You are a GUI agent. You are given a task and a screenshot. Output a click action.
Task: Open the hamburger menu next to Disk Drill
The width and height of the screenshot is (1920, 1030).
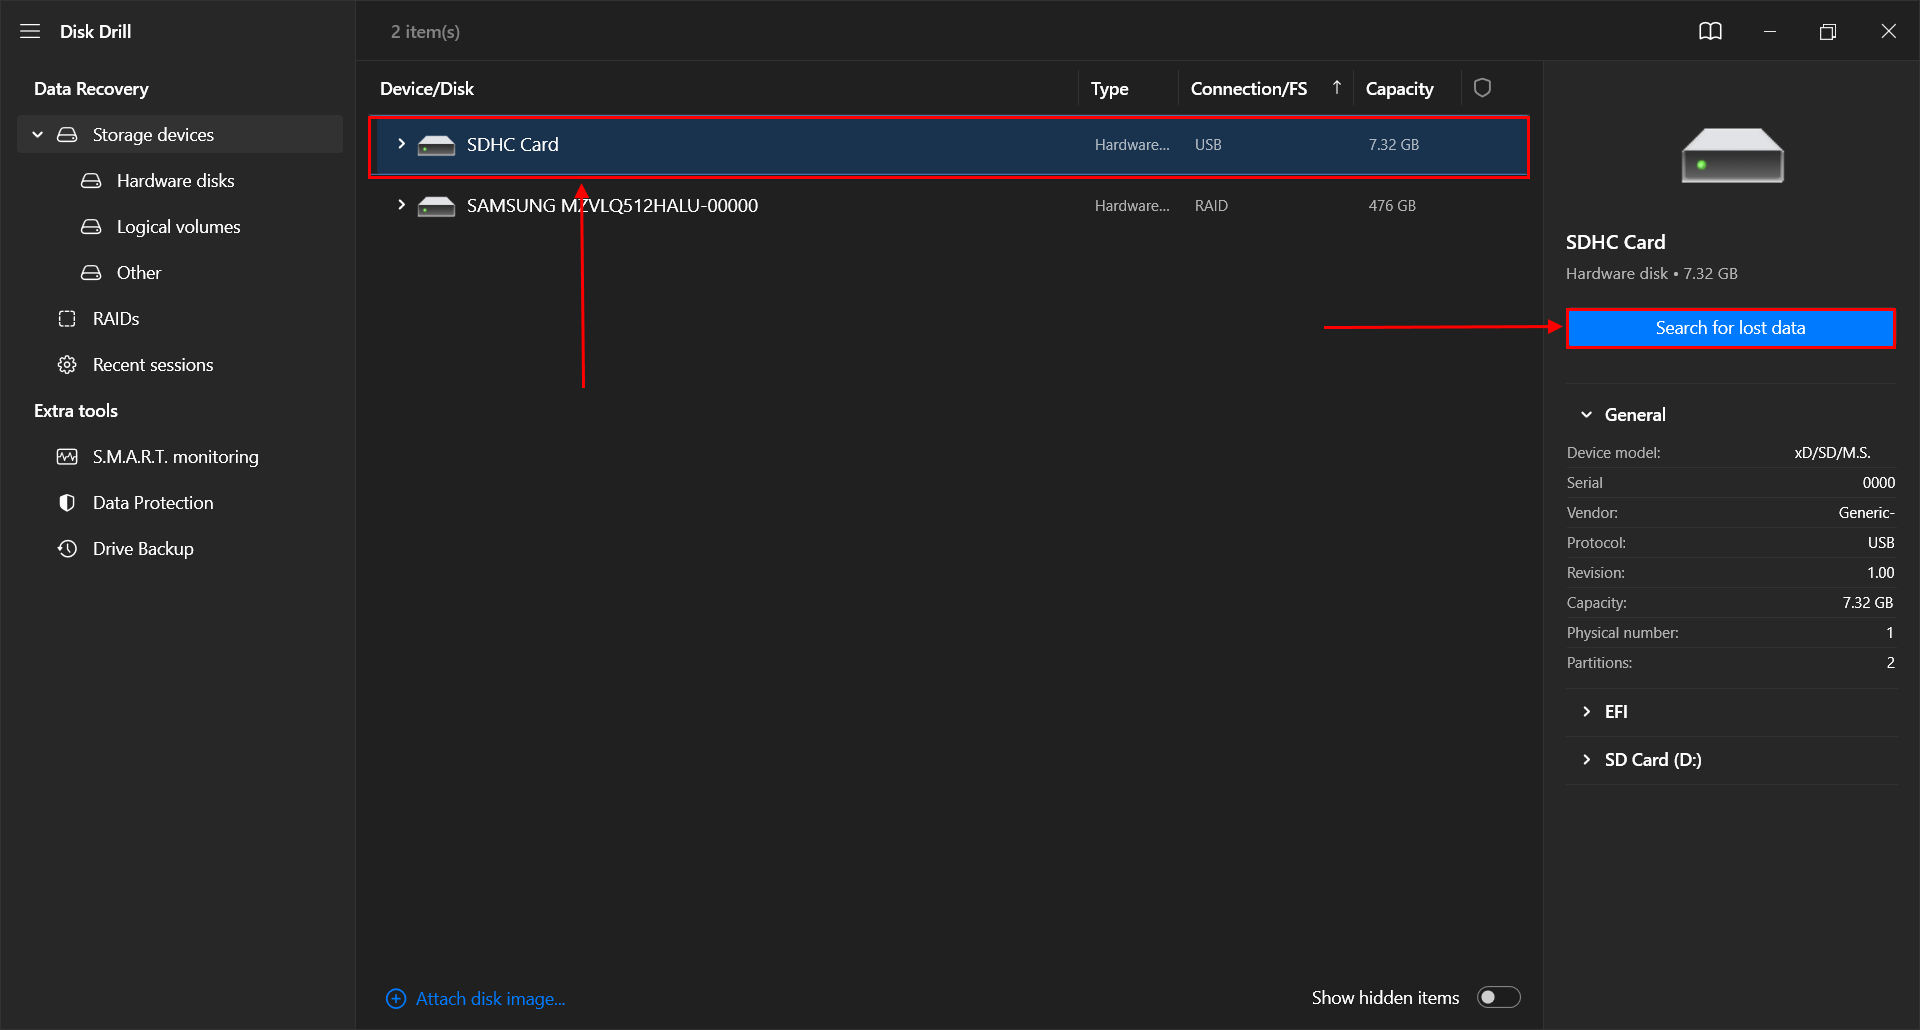pos(30,31)
